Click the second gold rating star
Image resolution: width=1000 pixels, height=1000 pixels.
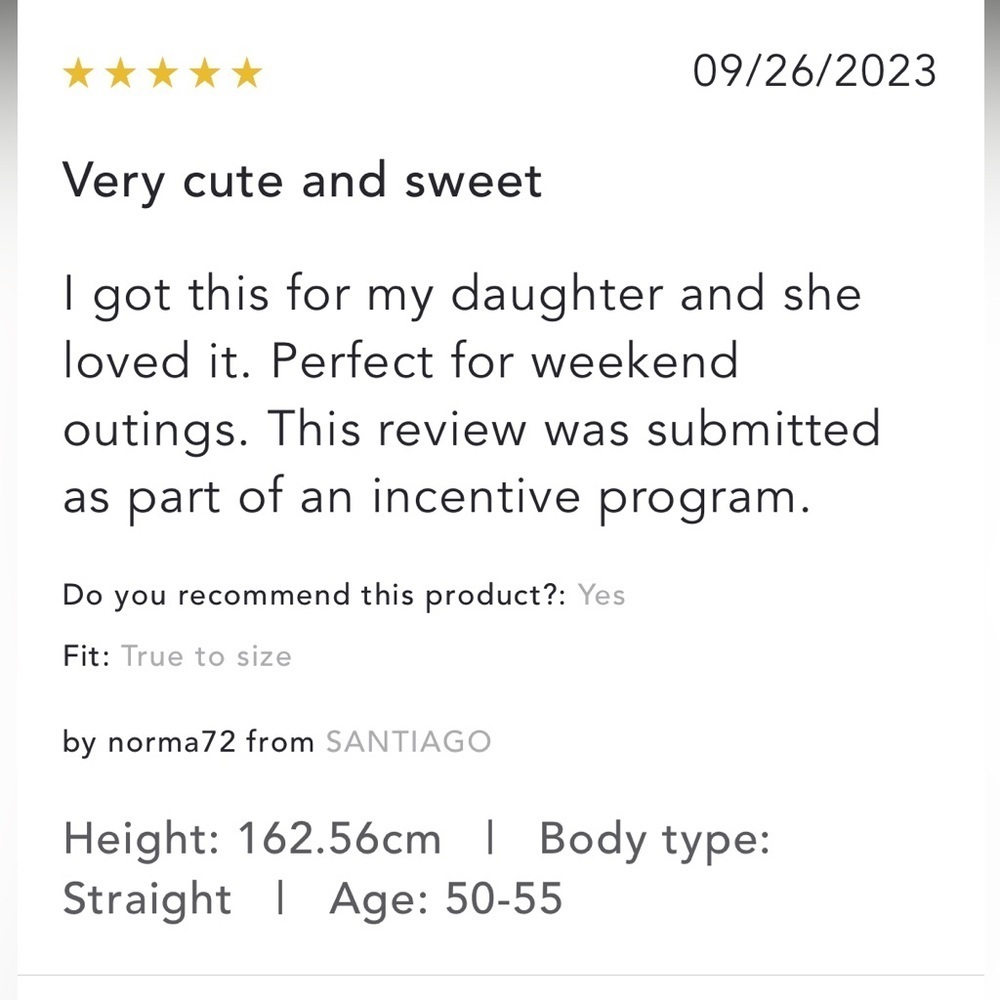click(121, 73)
